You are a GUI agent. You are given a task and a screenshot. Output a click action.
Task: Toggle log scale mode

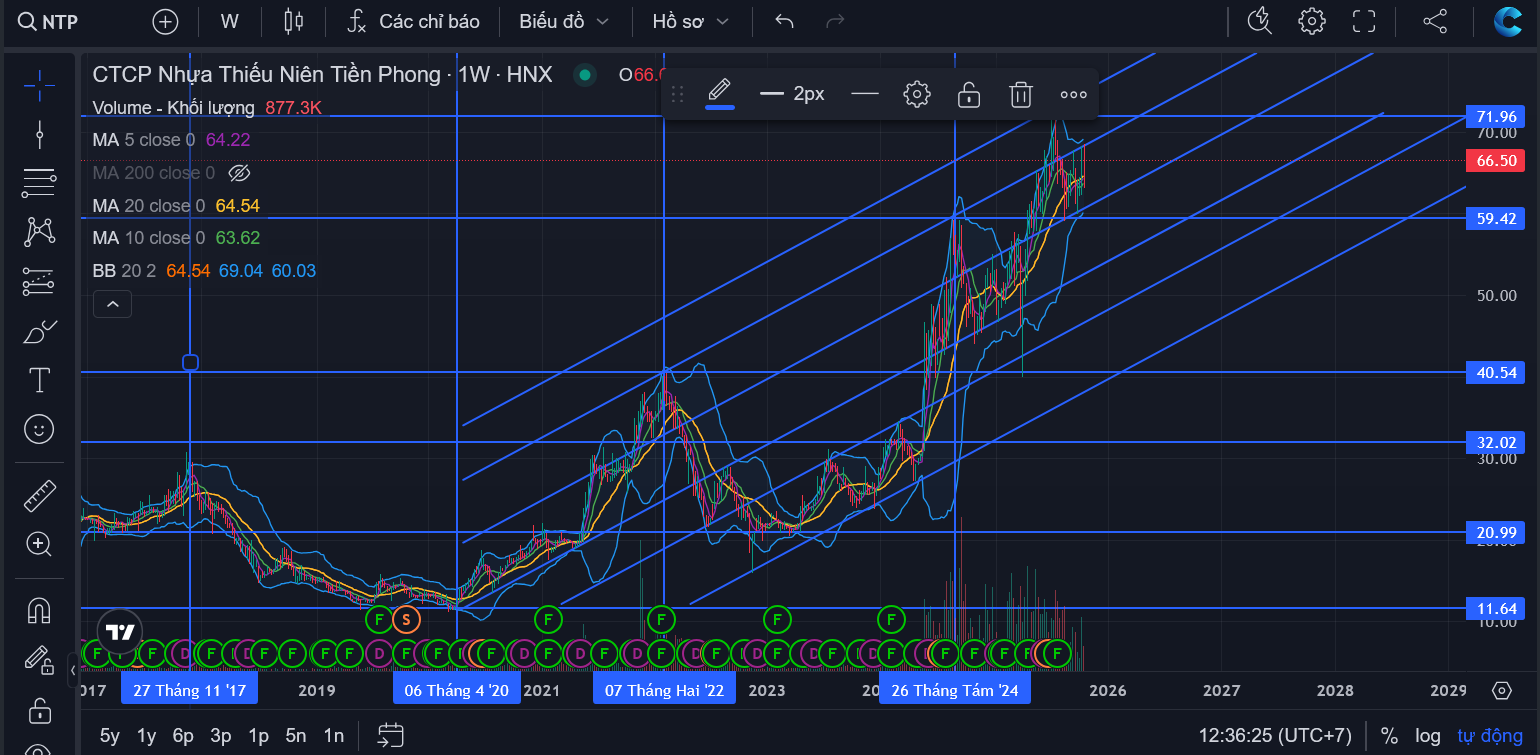(1428, 736)
